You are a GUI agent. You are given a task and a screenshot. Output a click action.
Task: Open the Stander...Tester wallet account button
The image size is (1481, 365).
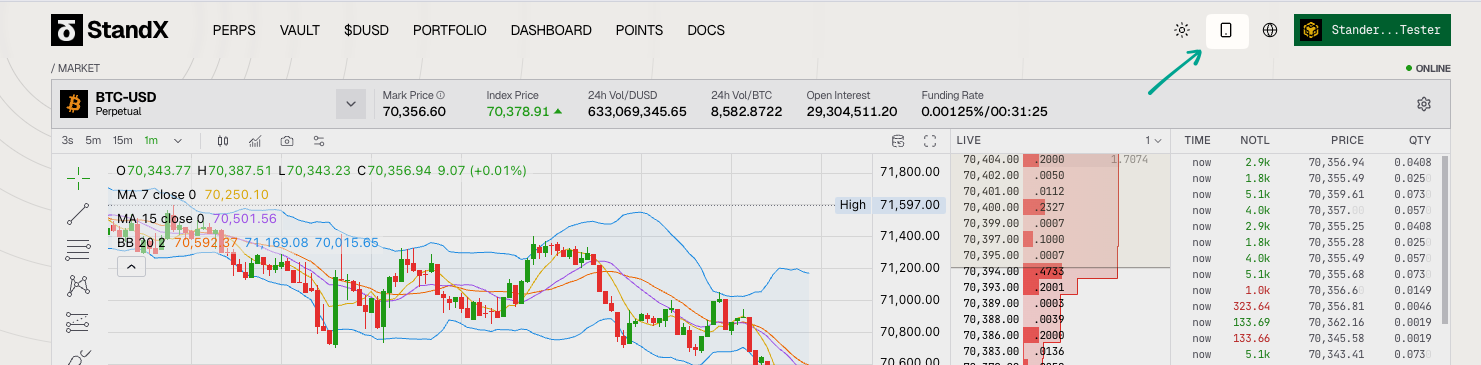pyautogui.click(x=1372, y=30)
